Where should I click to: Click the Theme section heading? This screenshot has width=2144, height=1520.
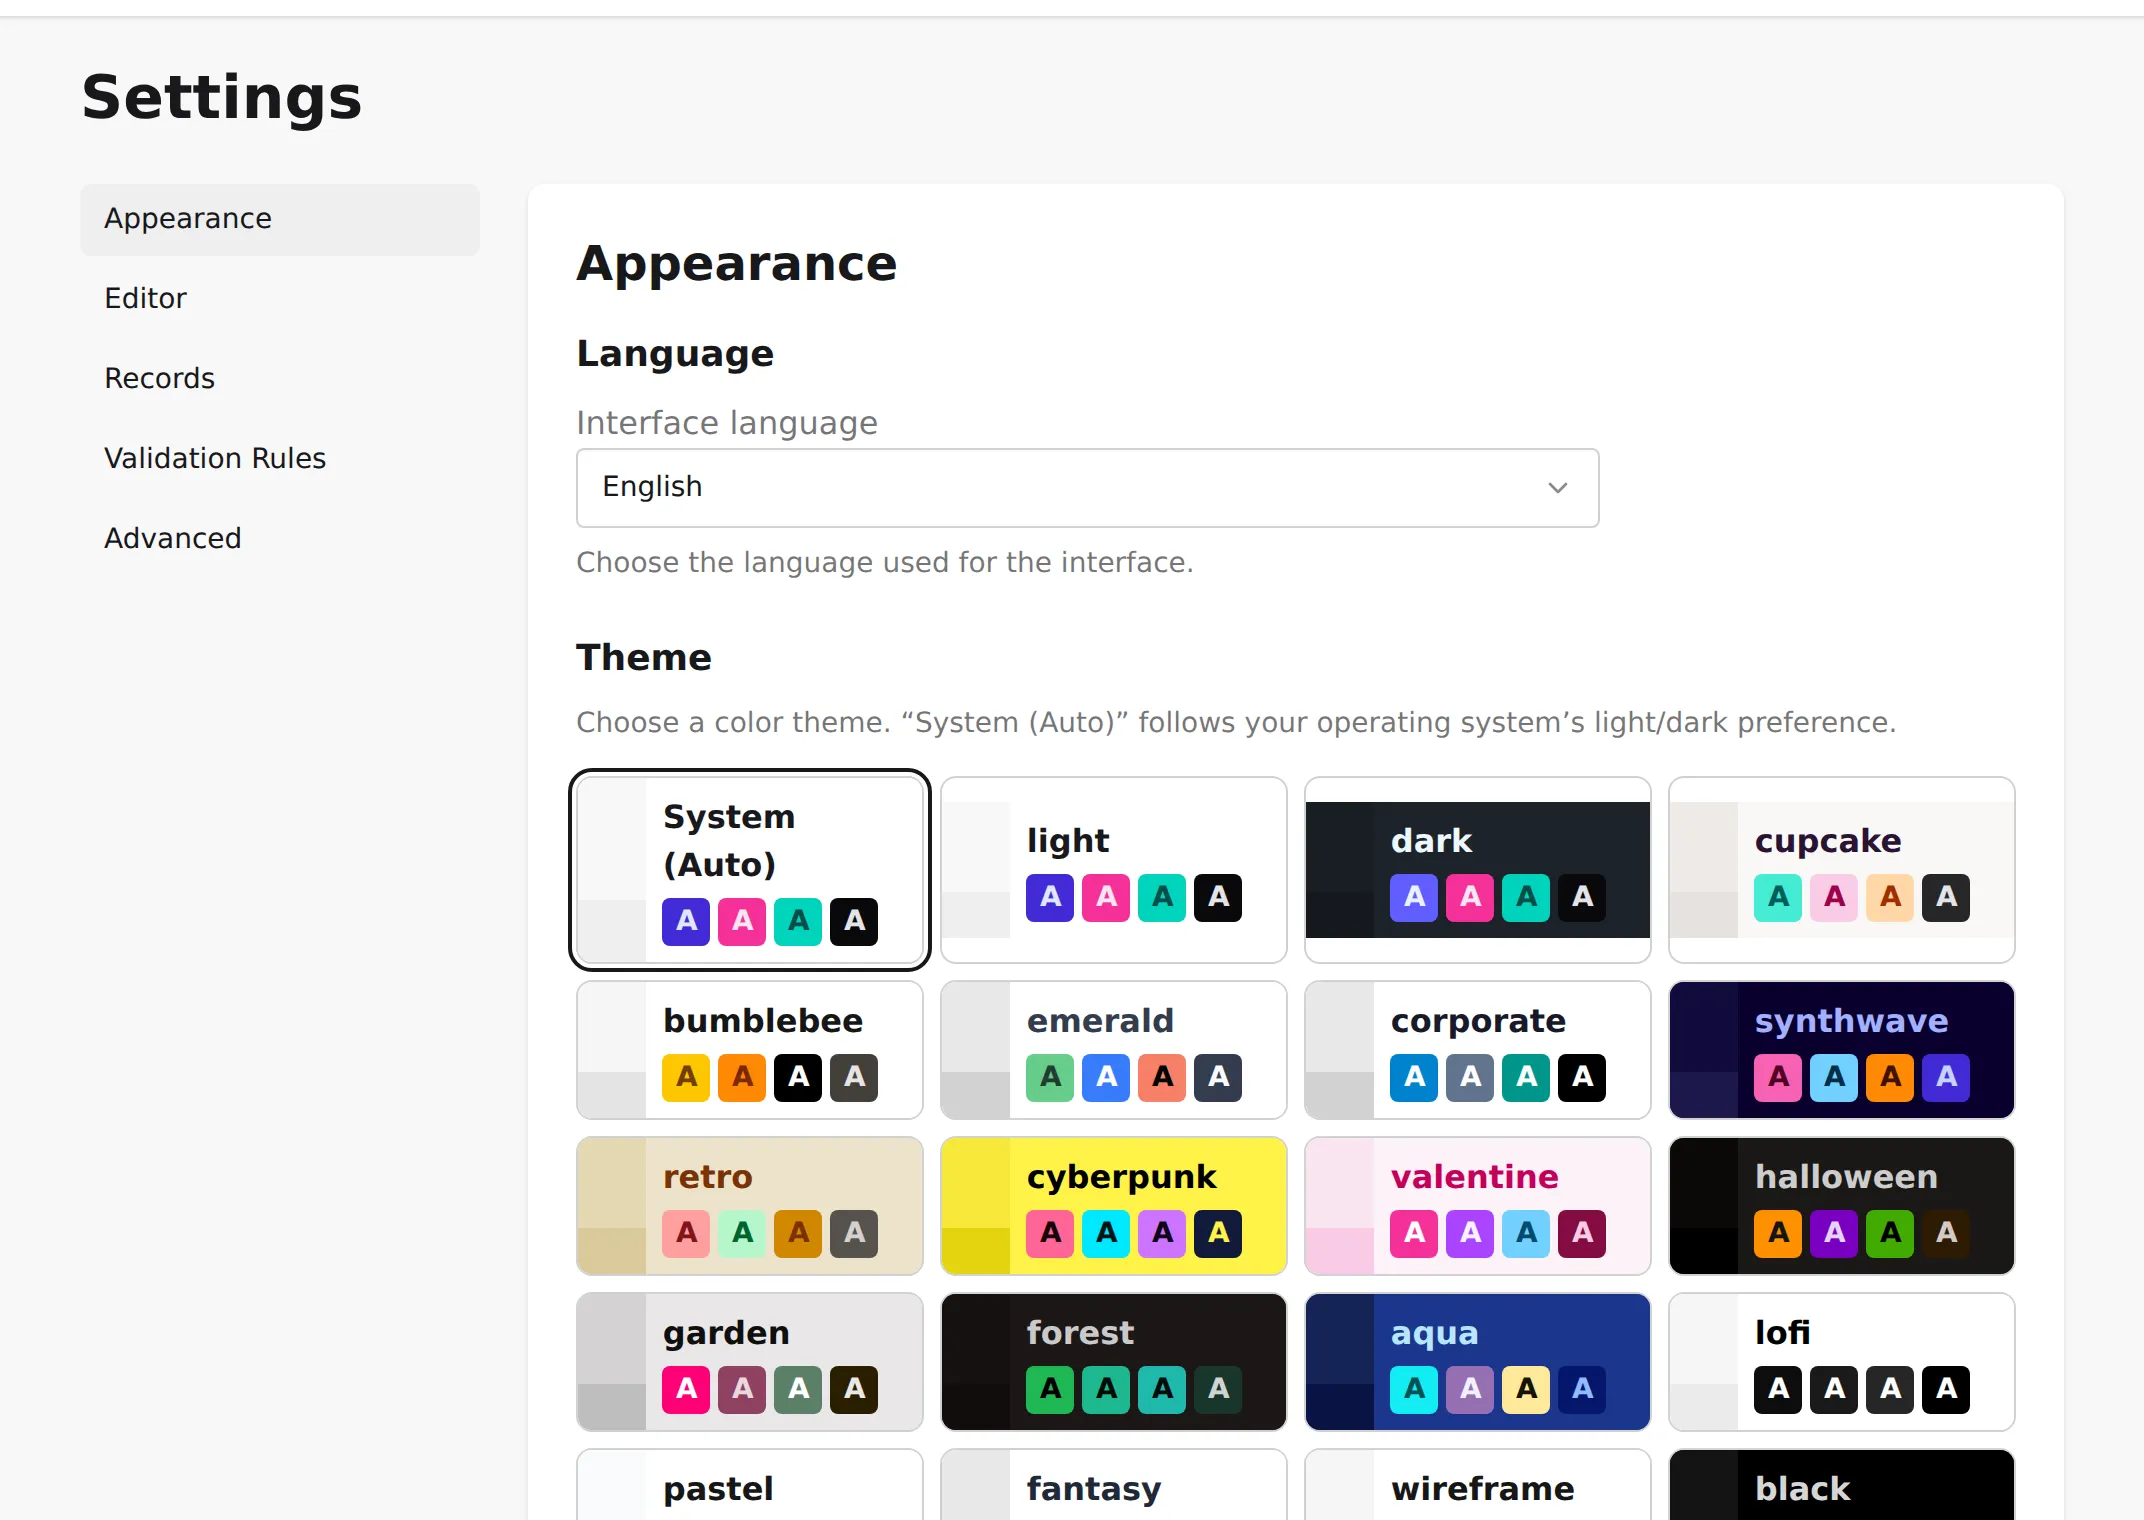tap(644, 658)
